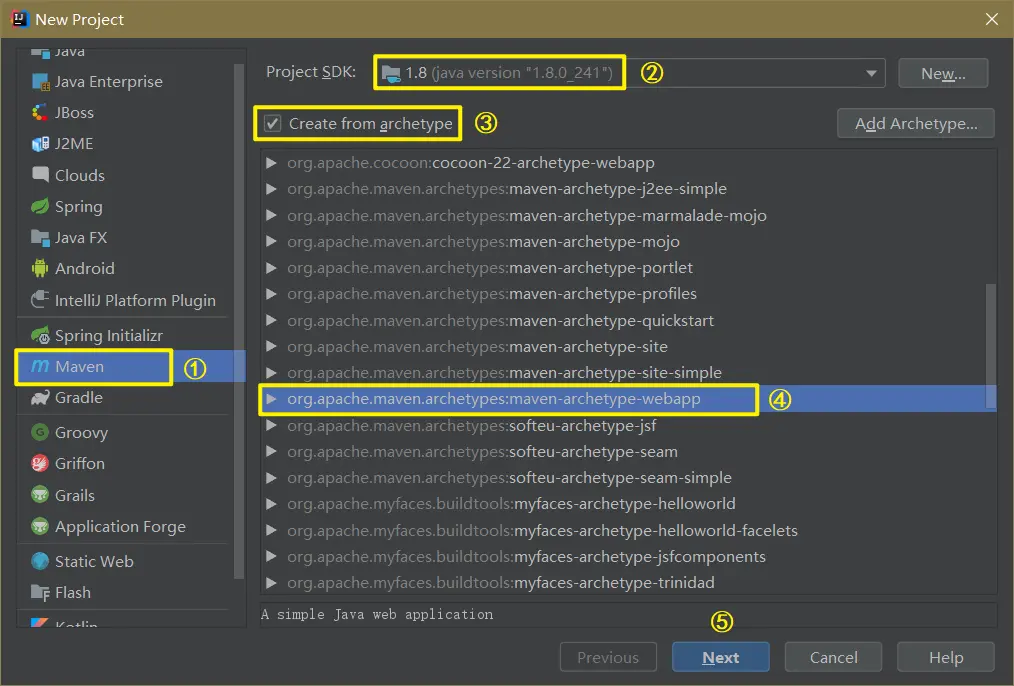
Task: Click the Groovy G icon
Action: pos(40,432)
